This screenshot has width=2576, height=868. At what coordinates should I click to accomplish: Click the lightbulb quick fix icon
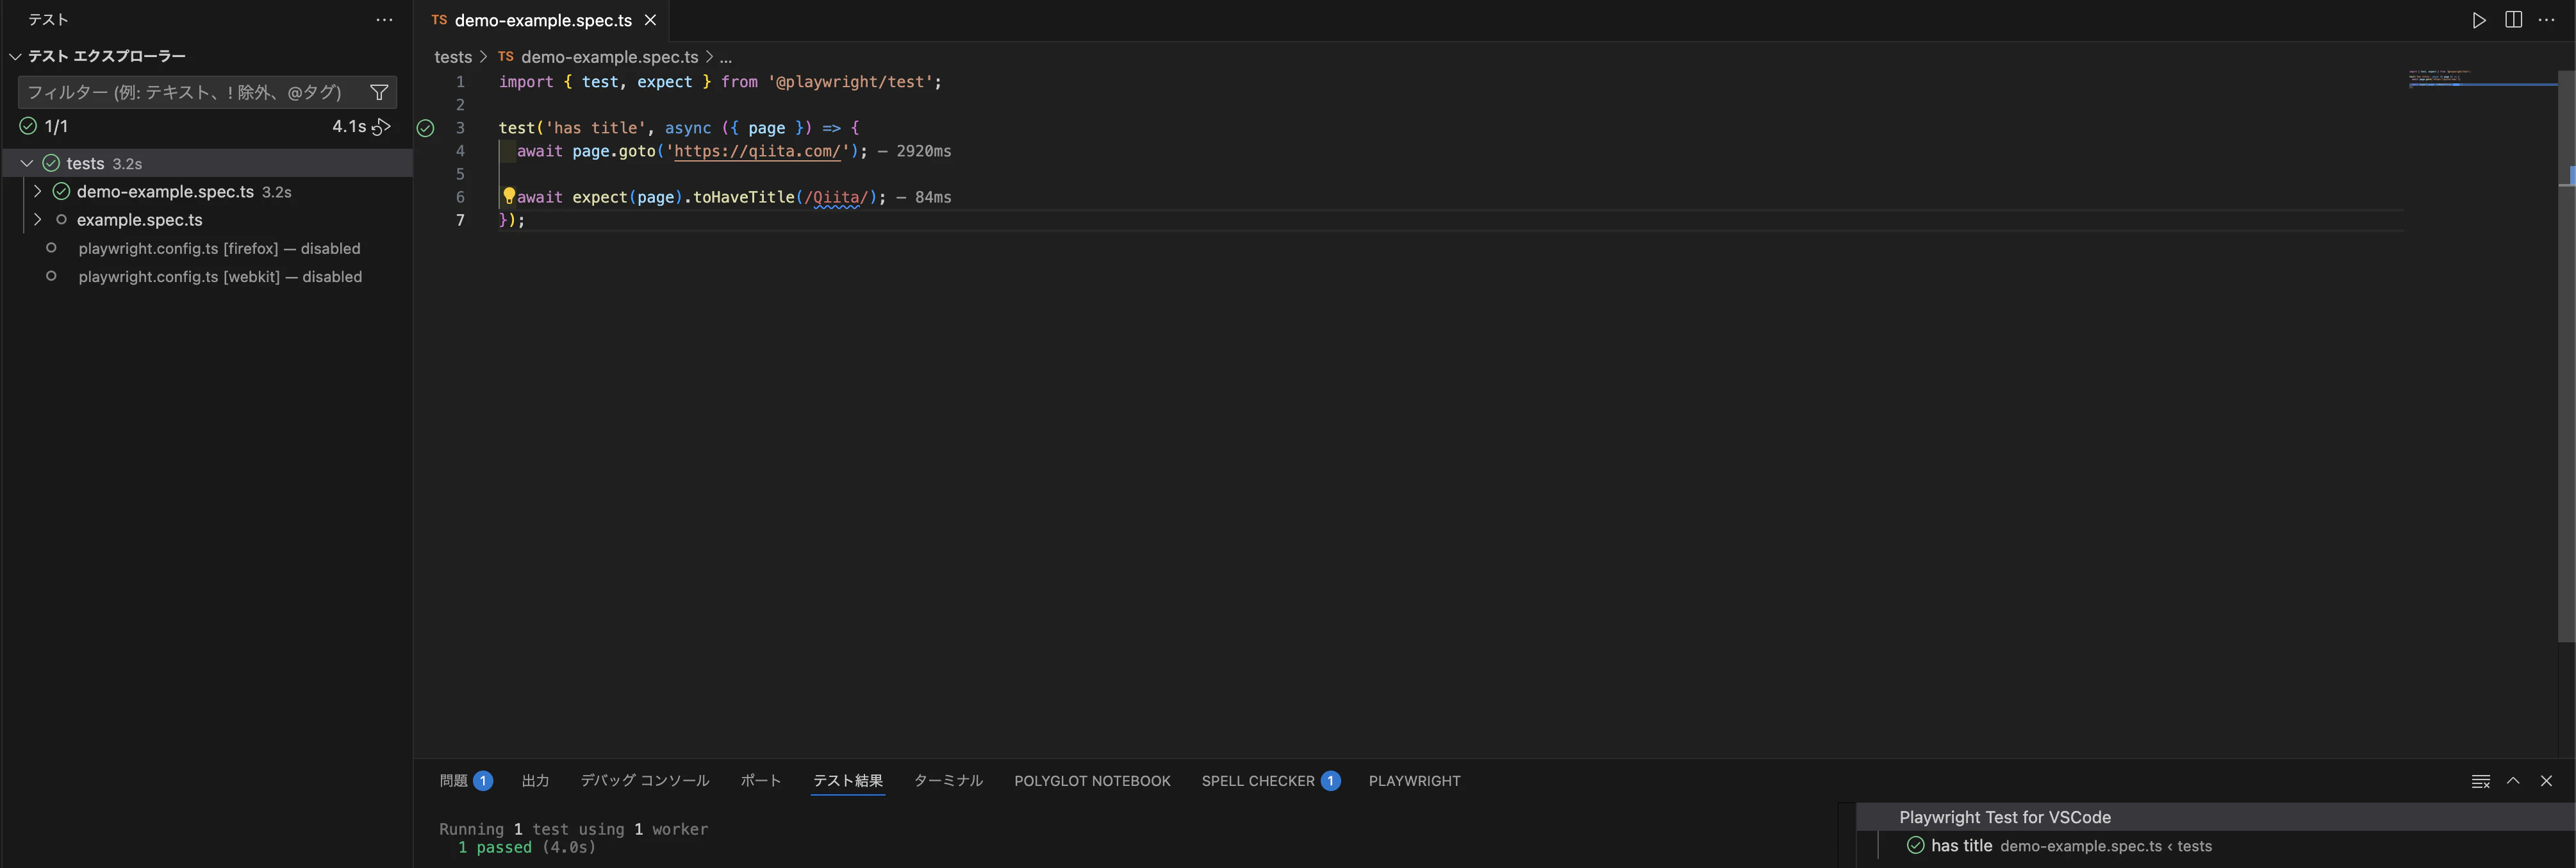tap(508, 196)
